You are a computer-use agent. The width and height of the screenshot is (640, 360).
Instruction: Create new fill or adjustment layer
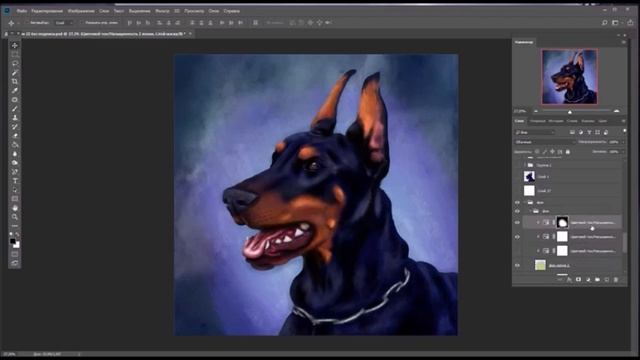588,280
